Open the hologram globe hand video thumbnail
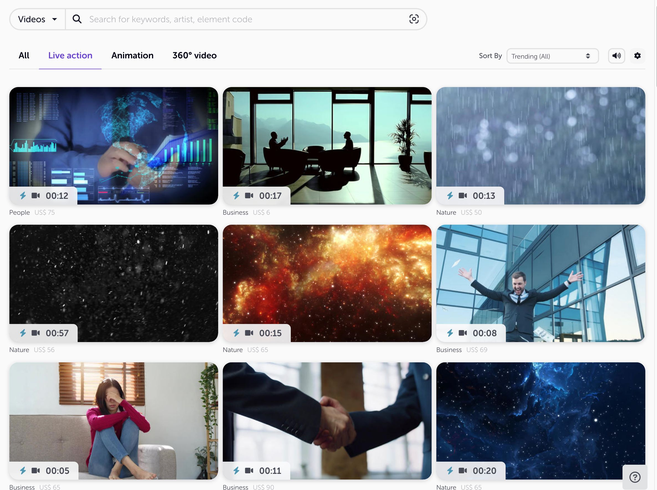This screenshot has height=490, width=657. tap(114, 145)
